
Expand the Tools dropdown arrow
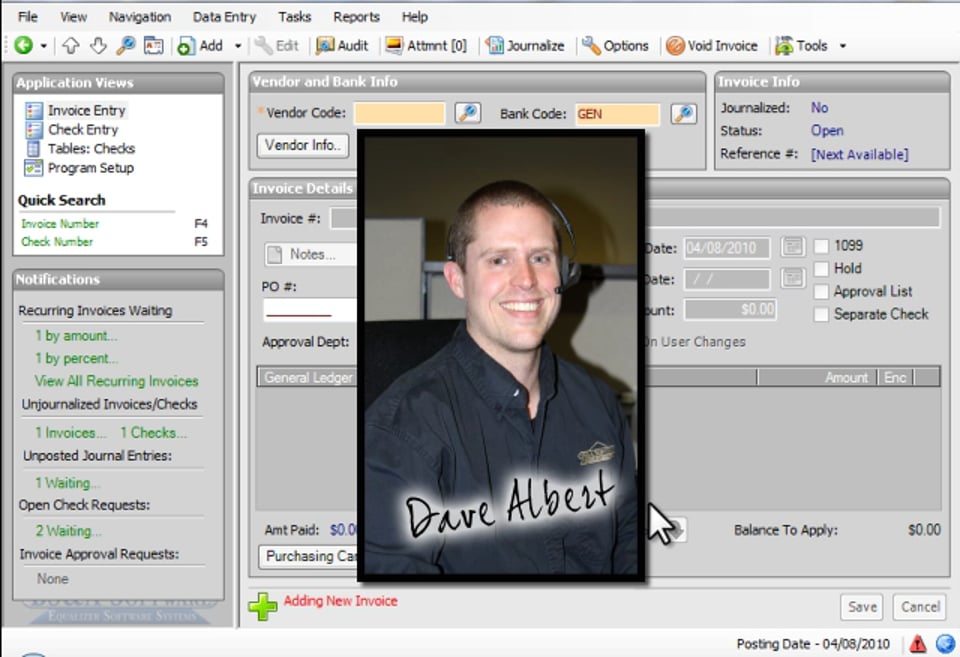coord(842,46)
